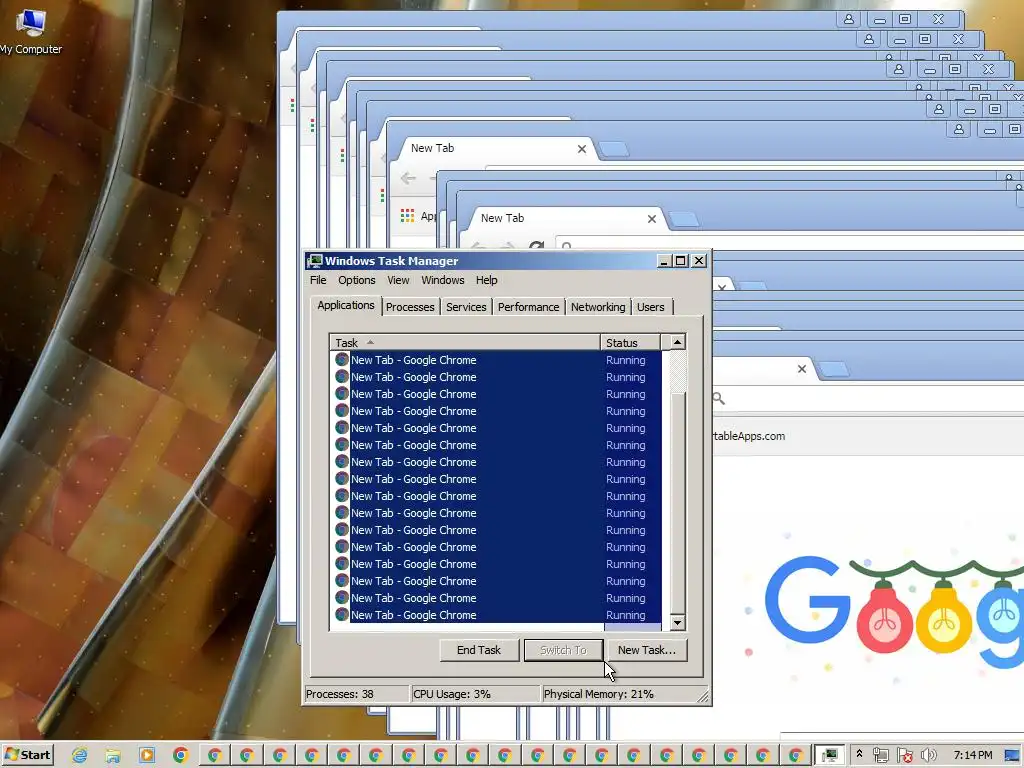This screenshot has width=1024, height=768.
Task: Click the Physical Memory: 21% status text
Action: pyautogui.click(x=598, y=694)
